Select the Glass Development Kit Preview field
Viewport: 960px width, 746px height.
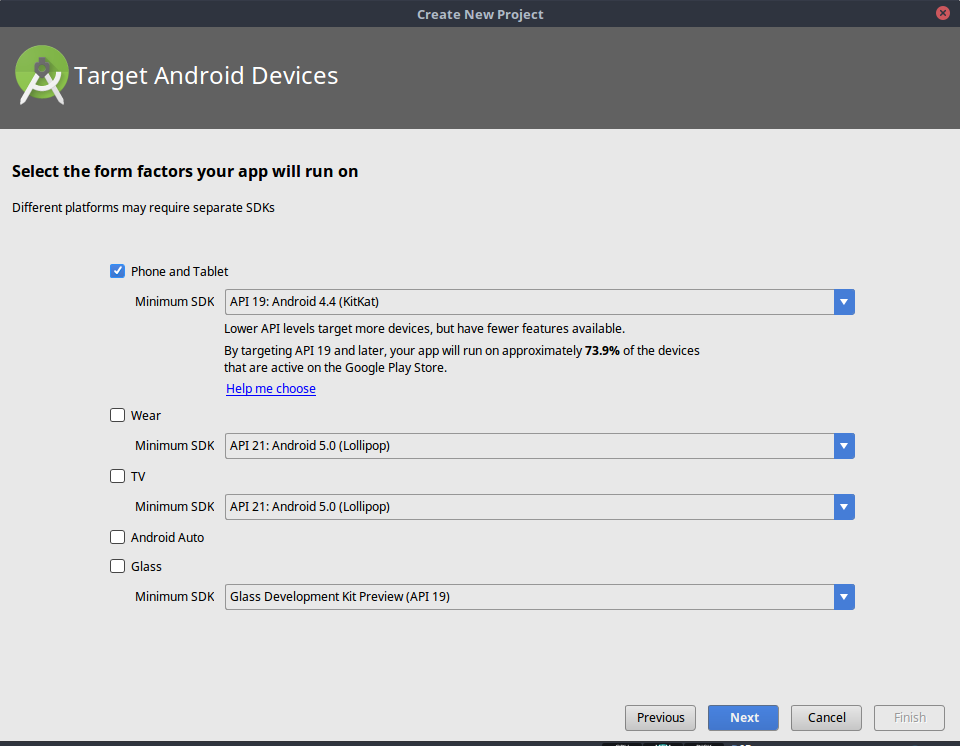500,596
